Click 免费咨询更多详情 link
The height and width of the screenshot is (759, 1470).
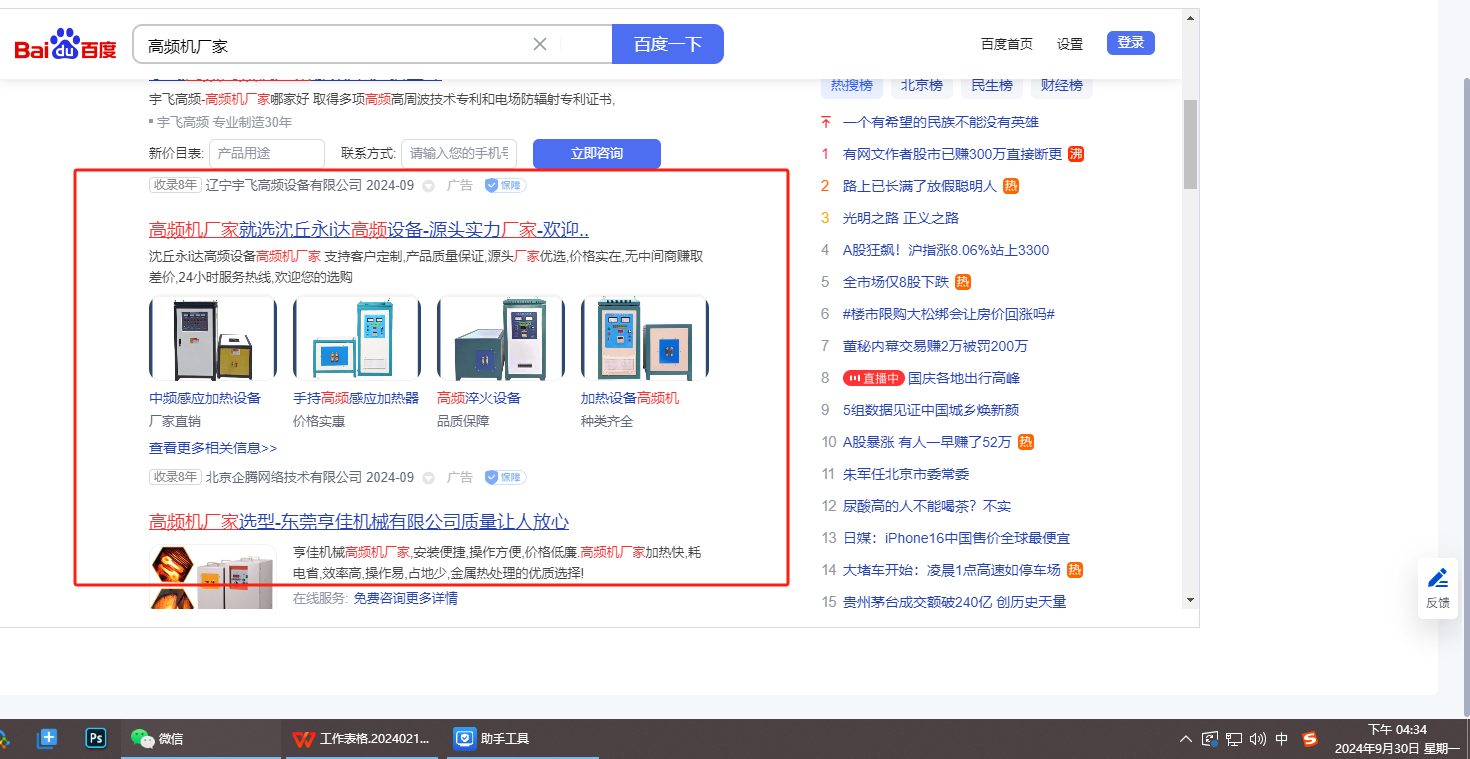(405, 598)
